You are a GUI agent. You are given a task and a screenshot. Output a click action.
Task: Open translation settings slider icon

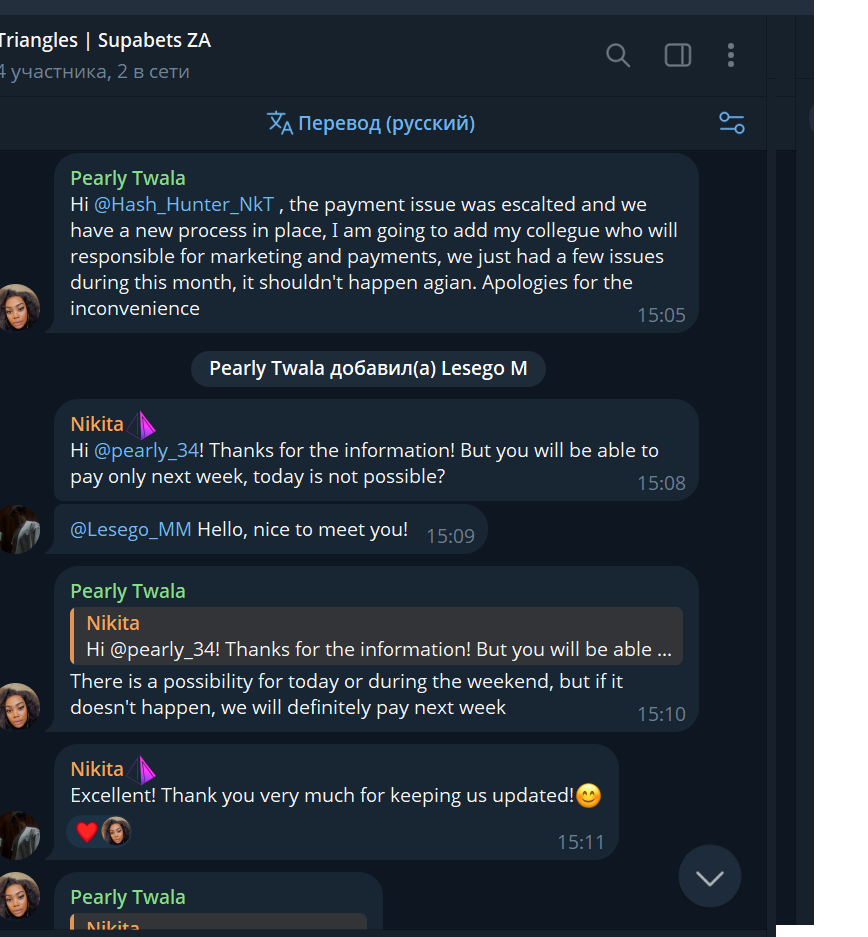[731, 123]
